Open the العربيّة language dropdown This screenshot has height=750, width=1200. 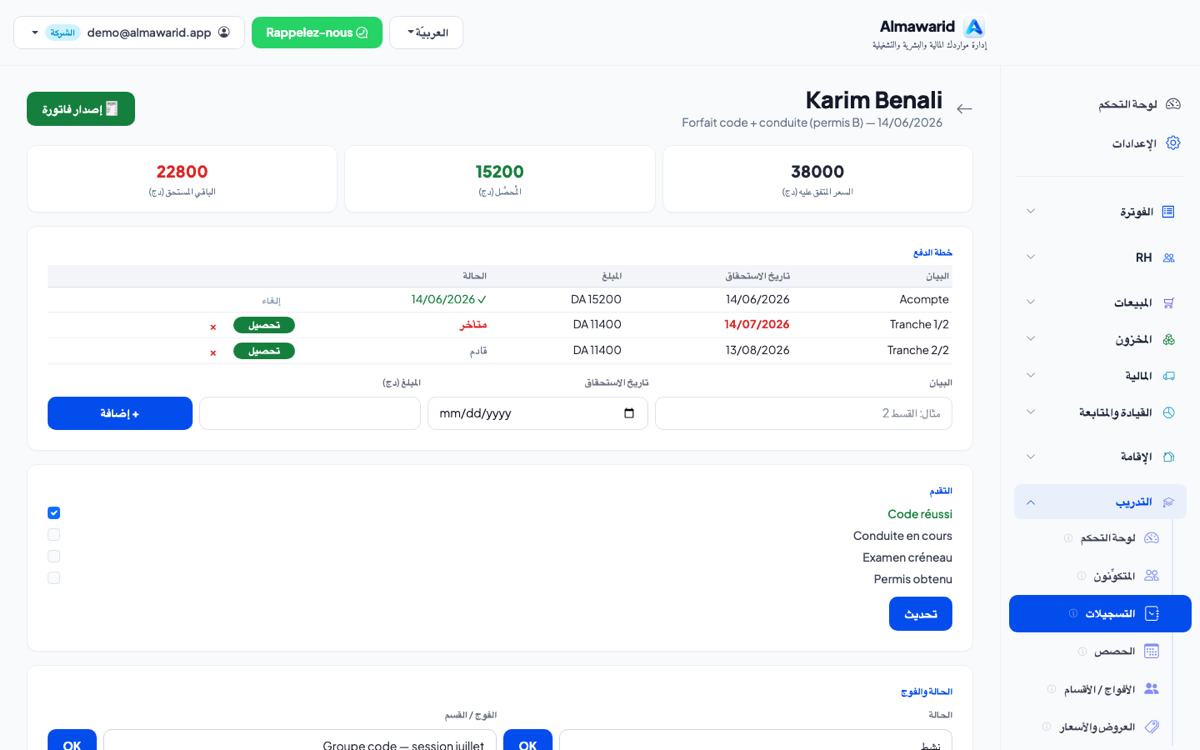[426, 32]
